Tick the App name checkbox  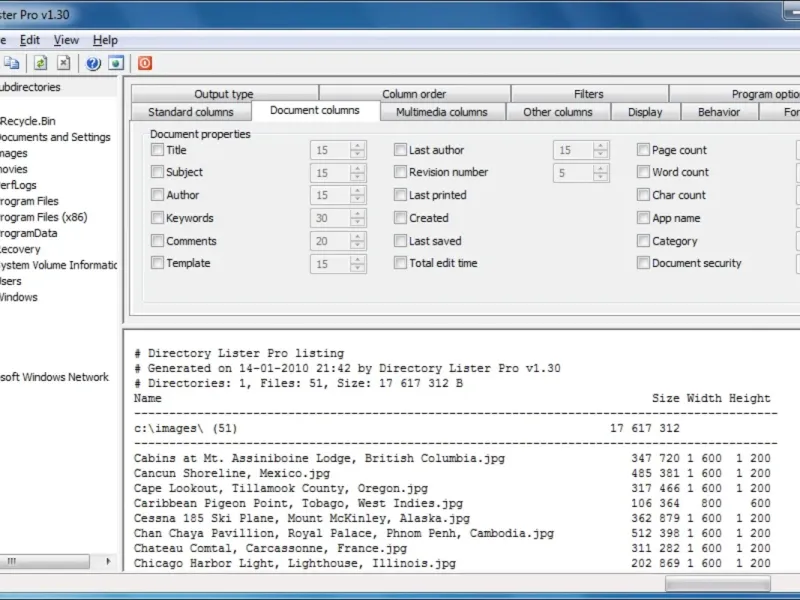point(643,217)
